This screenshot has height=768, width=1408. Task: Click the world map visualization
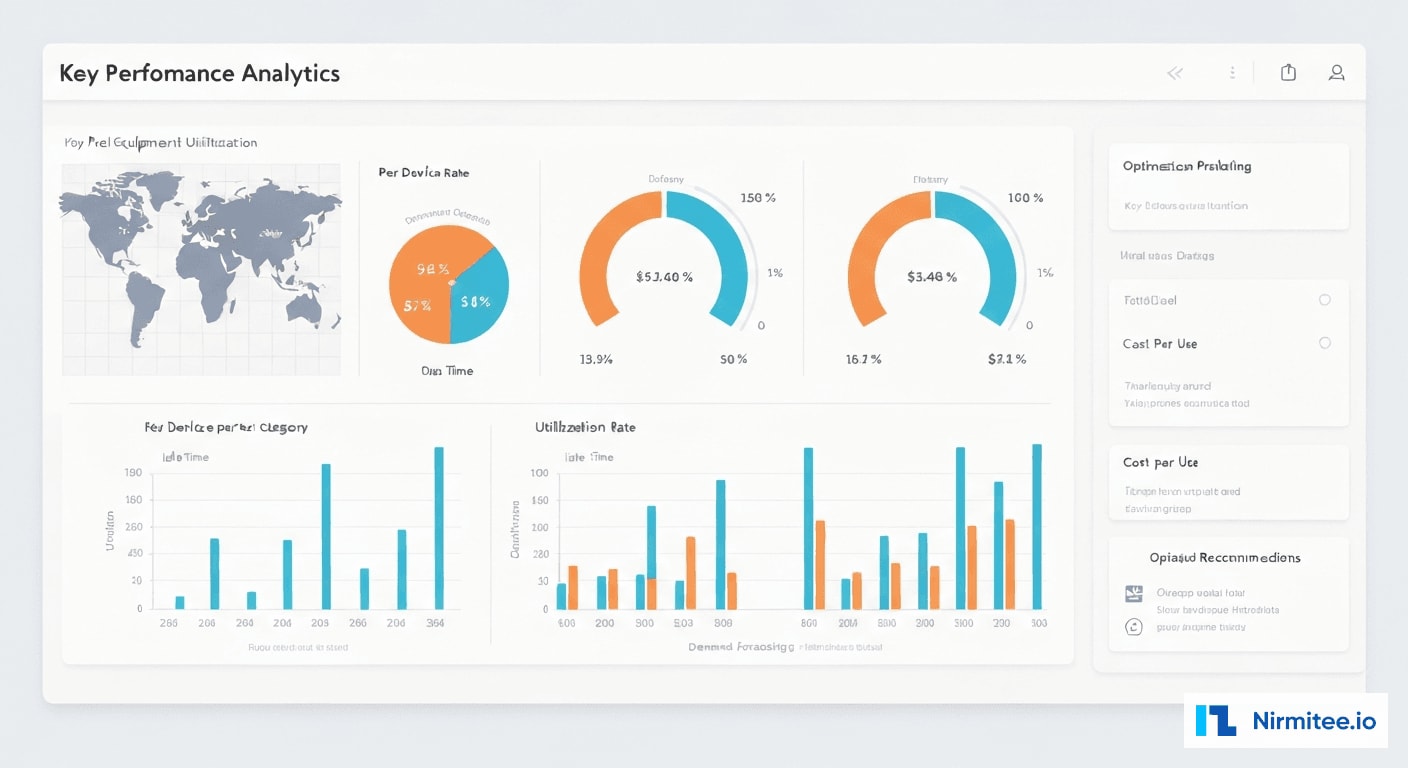[200, 268]
